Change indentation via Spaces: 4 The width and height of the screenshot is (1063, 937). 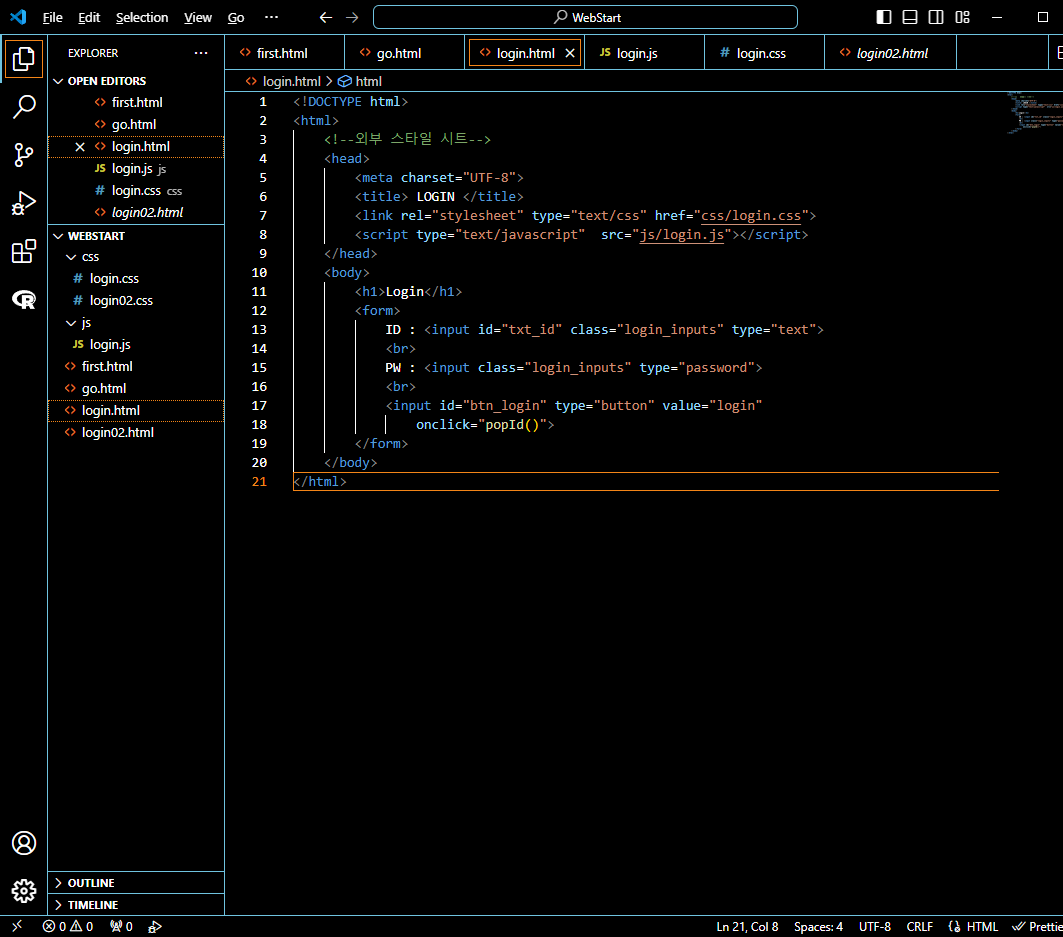(x=818, y=926)
